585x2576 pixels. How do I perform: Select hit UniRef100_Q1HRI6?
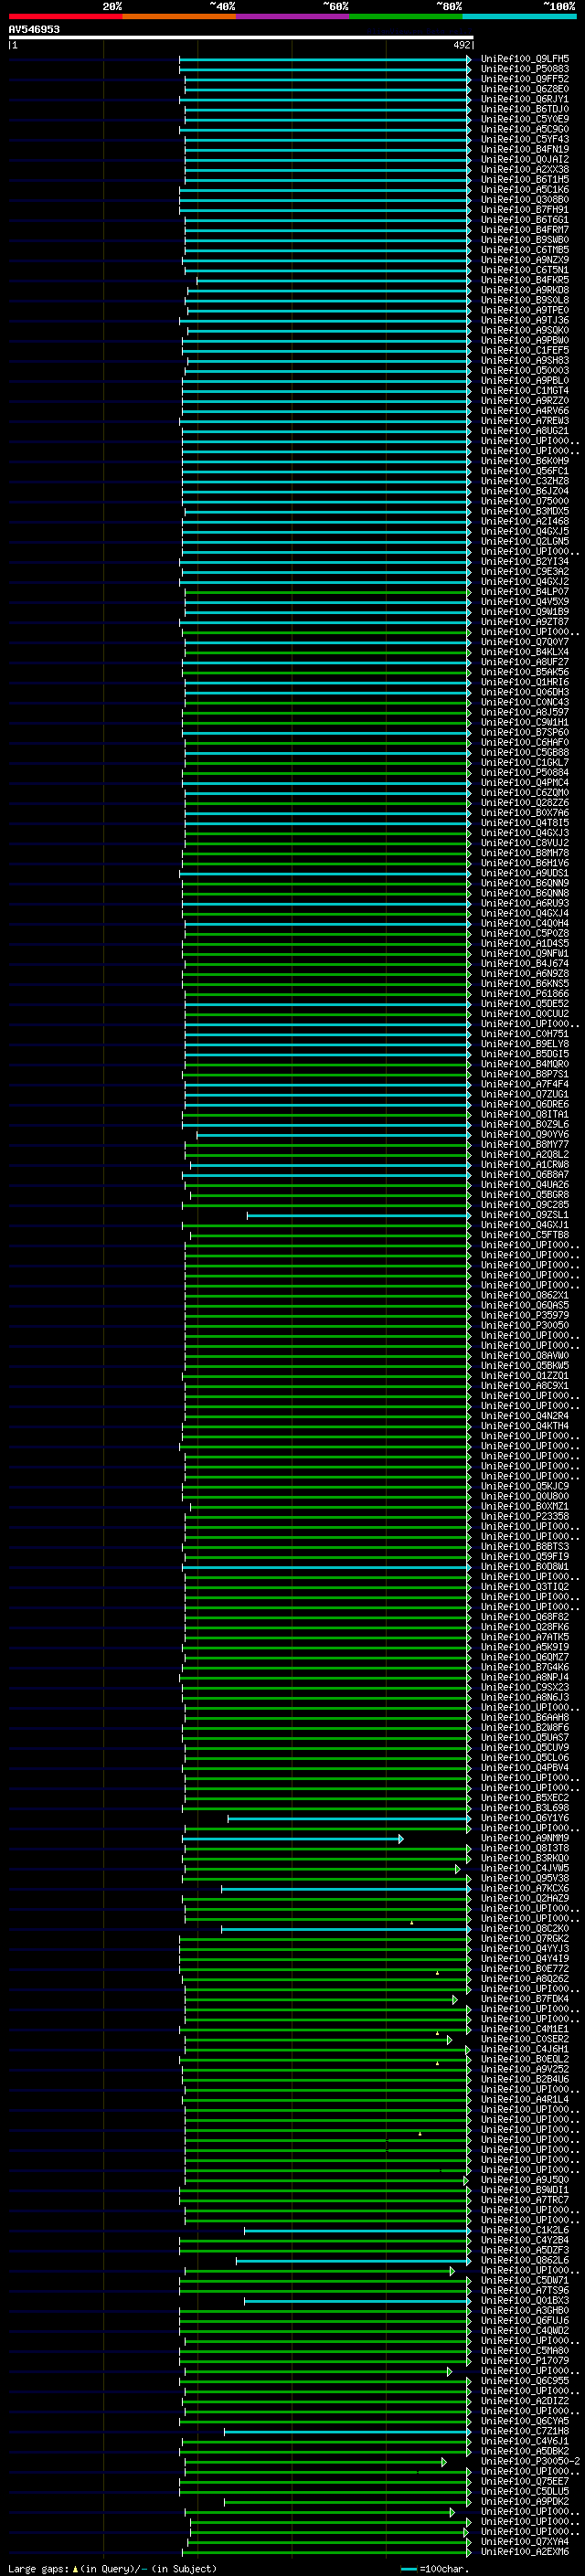click(525, 682)
